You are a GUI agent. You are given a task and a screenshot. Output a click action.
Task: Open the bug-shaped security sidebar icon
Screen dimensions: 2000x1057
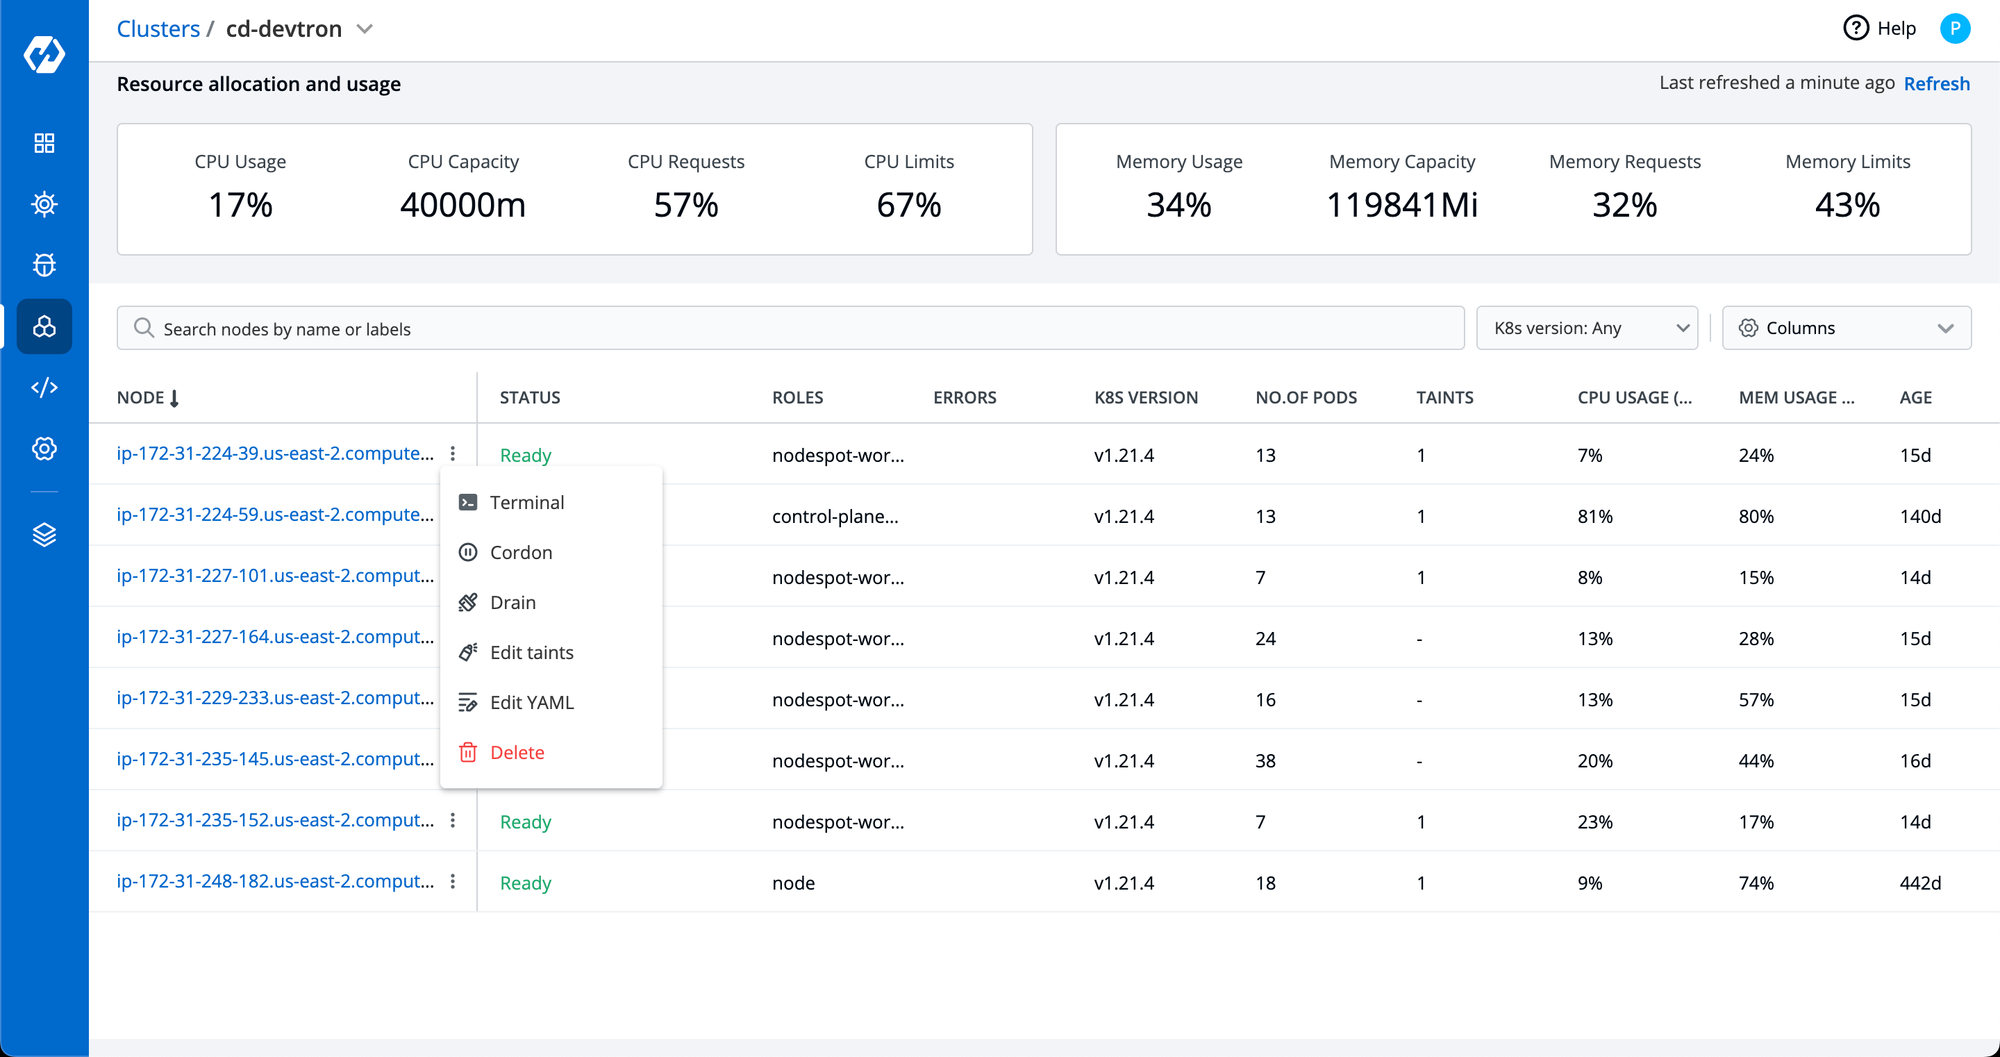[x=44, y=265]
